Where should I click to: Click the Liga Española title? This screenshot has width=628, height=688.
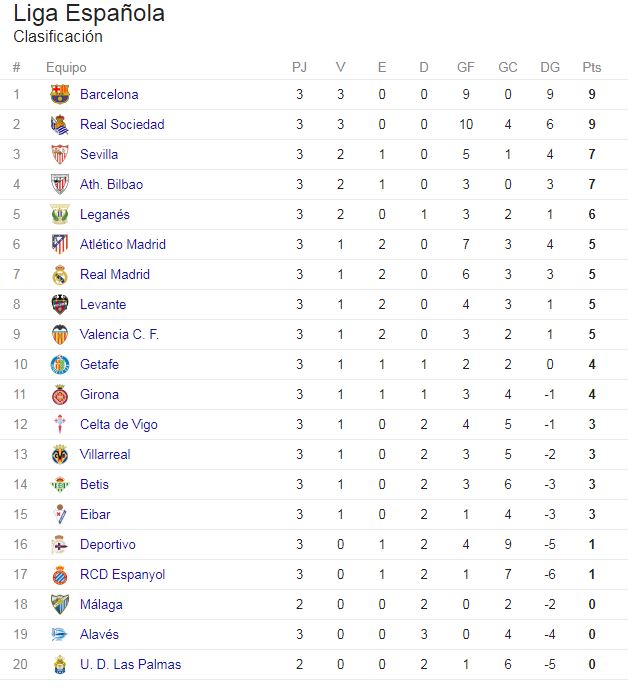(x=89, y=14)
